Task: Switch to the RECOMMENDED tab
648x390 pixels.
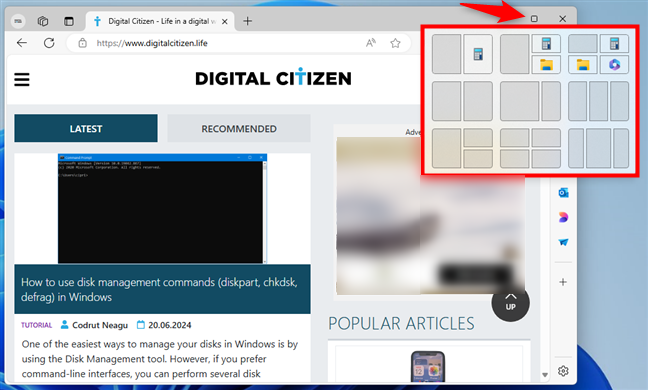Action: click(239, 128)
